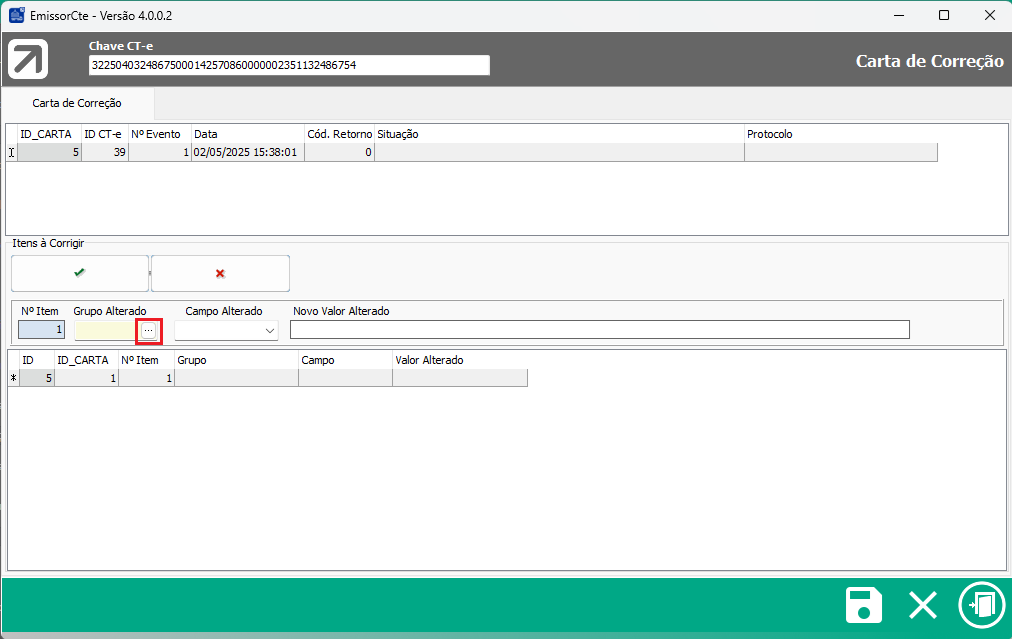Click the Protocolo column header
Screen dimensions: 1012x639
point(840,134)
